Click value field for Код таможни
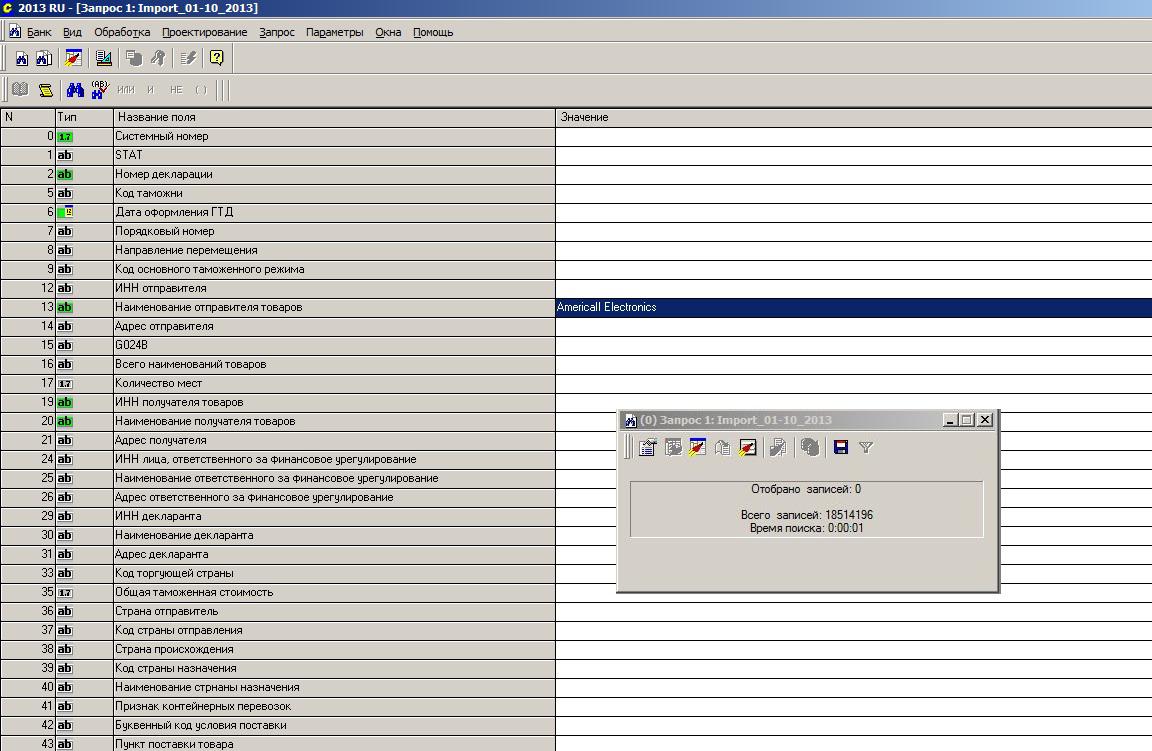The image size is (1152, 751). tap(854, 193)
